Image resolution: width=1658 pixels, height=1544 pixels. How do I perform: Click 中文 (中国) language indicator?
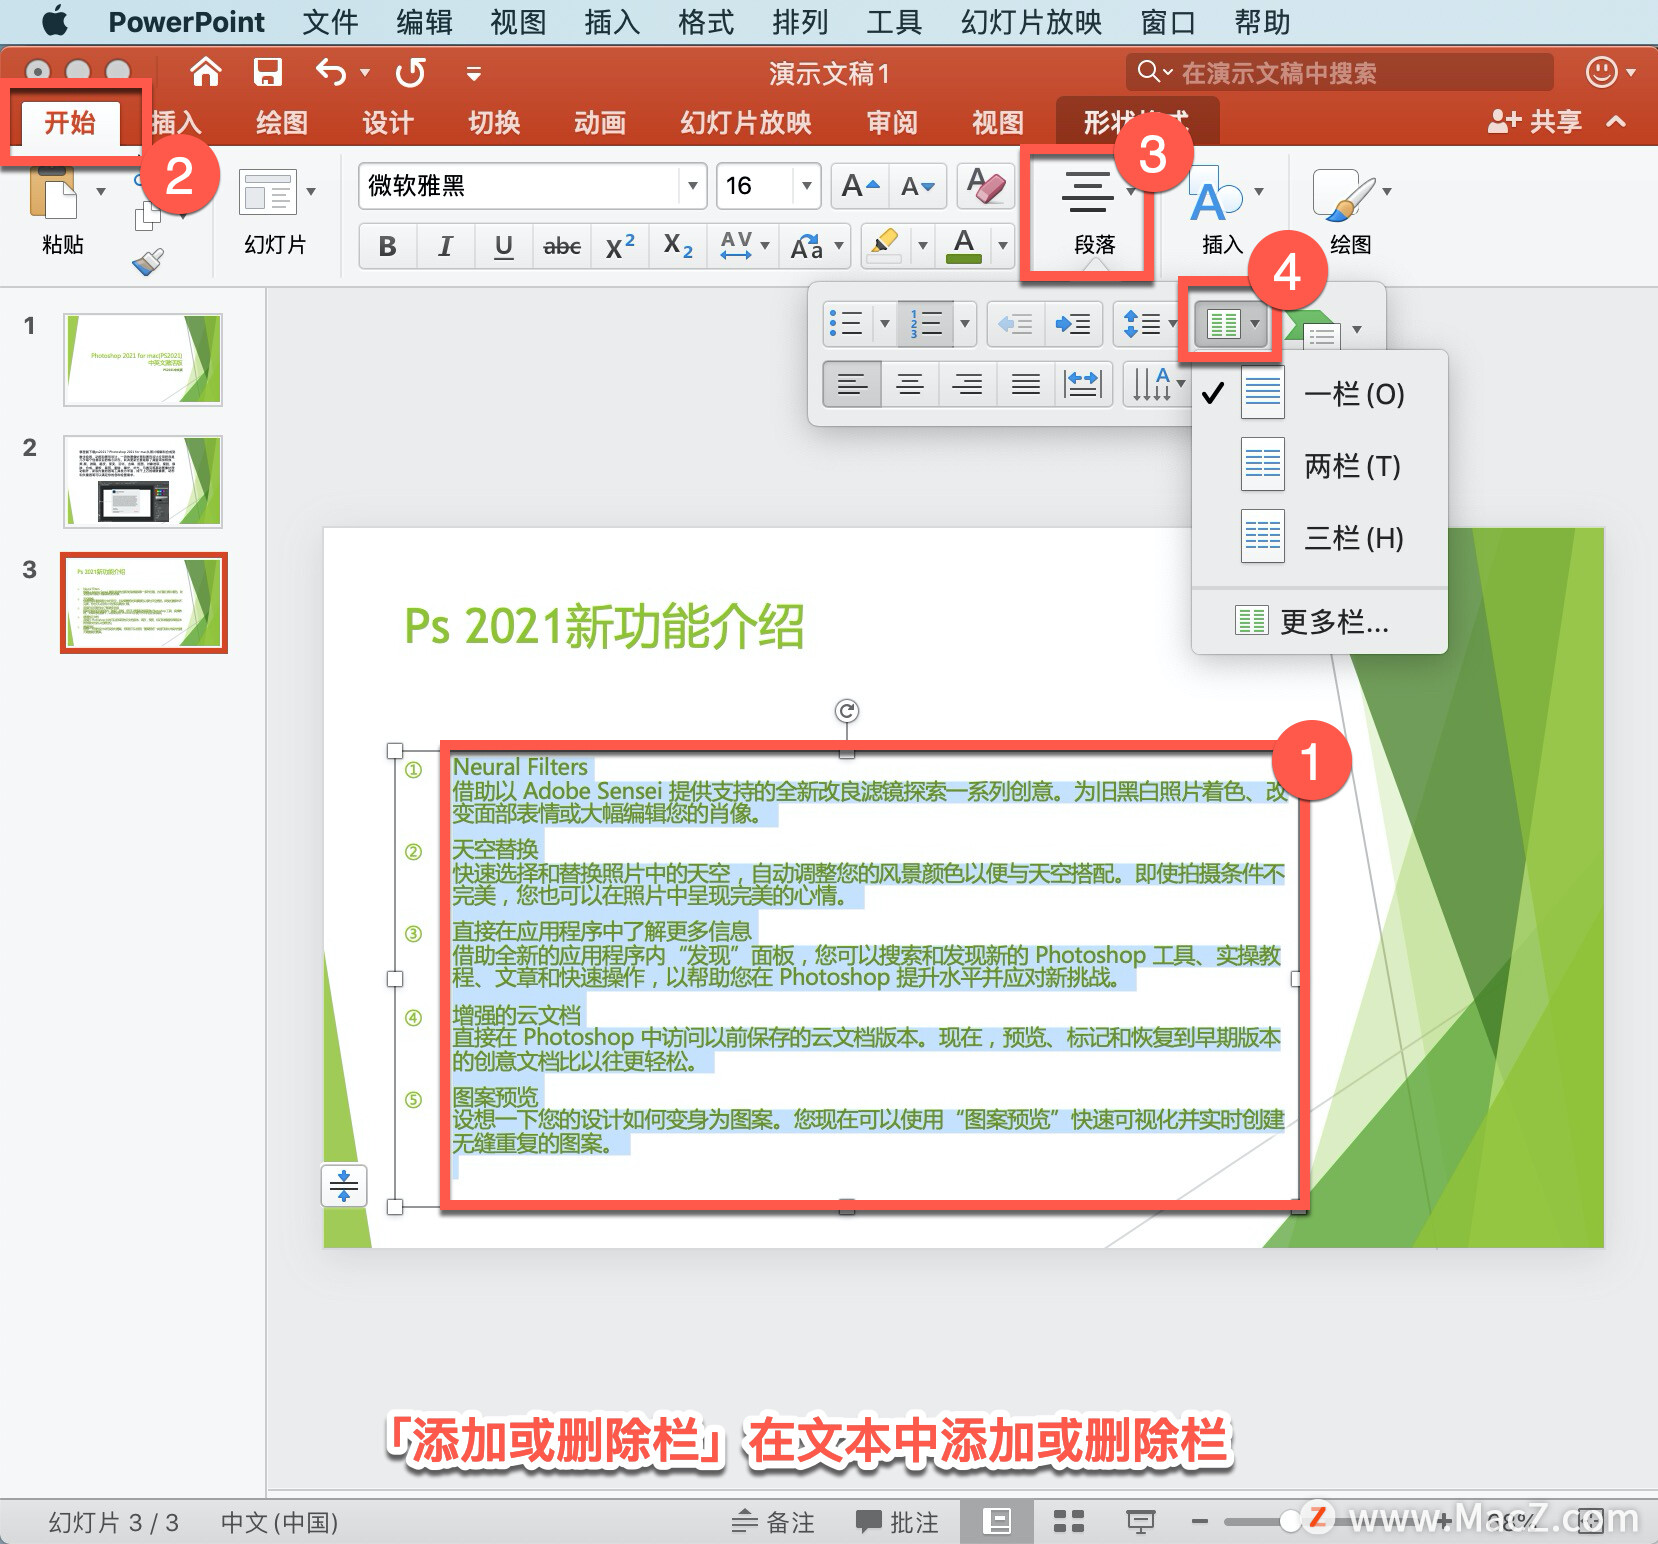point(279,1523)
